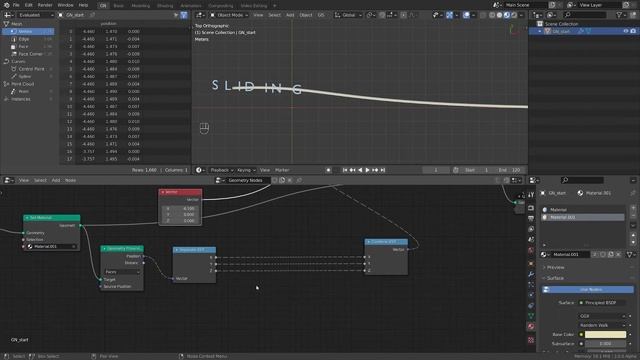Image resolution: width=640 pixels, height=360 pixels.
Task: Switch to solid viewport shading
Action: tap(500, 15)
